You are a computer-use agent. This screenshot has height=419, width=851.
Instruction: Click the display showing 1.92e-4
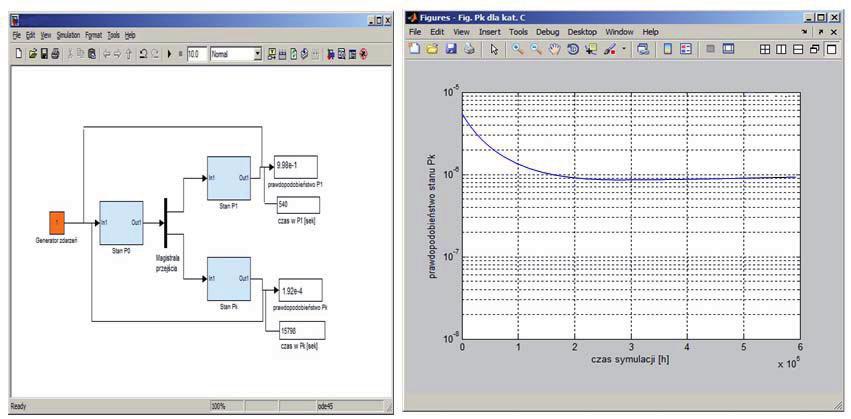point(300,290)
